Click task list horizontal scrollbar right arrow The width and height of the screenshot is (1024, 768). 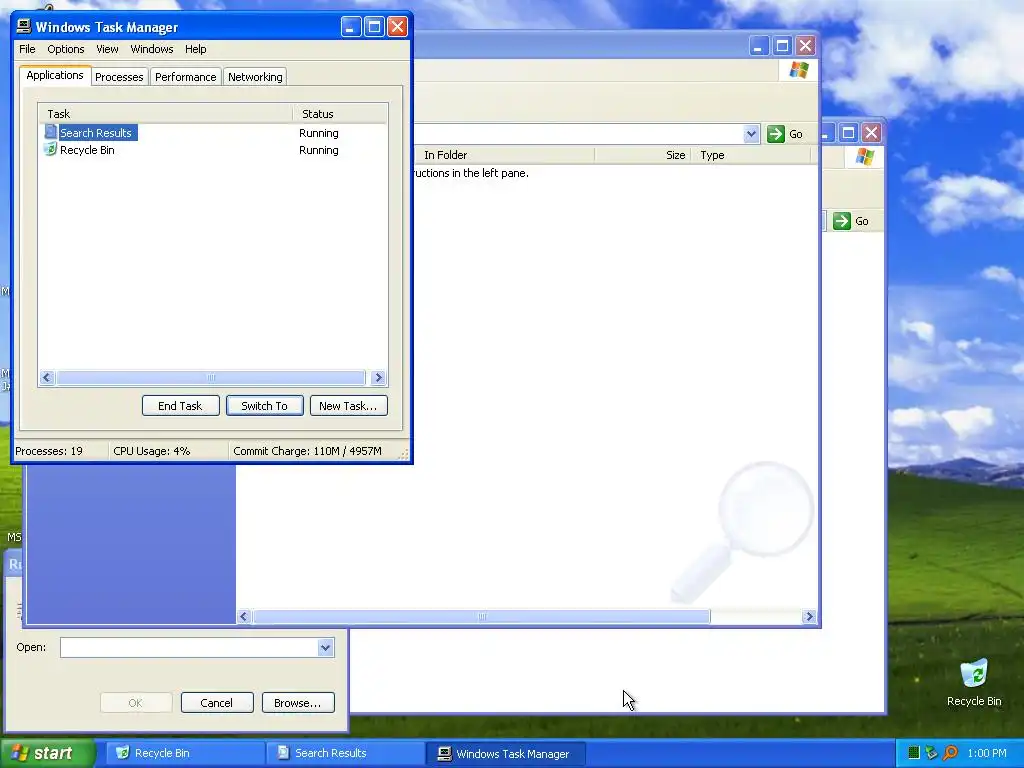377,377
